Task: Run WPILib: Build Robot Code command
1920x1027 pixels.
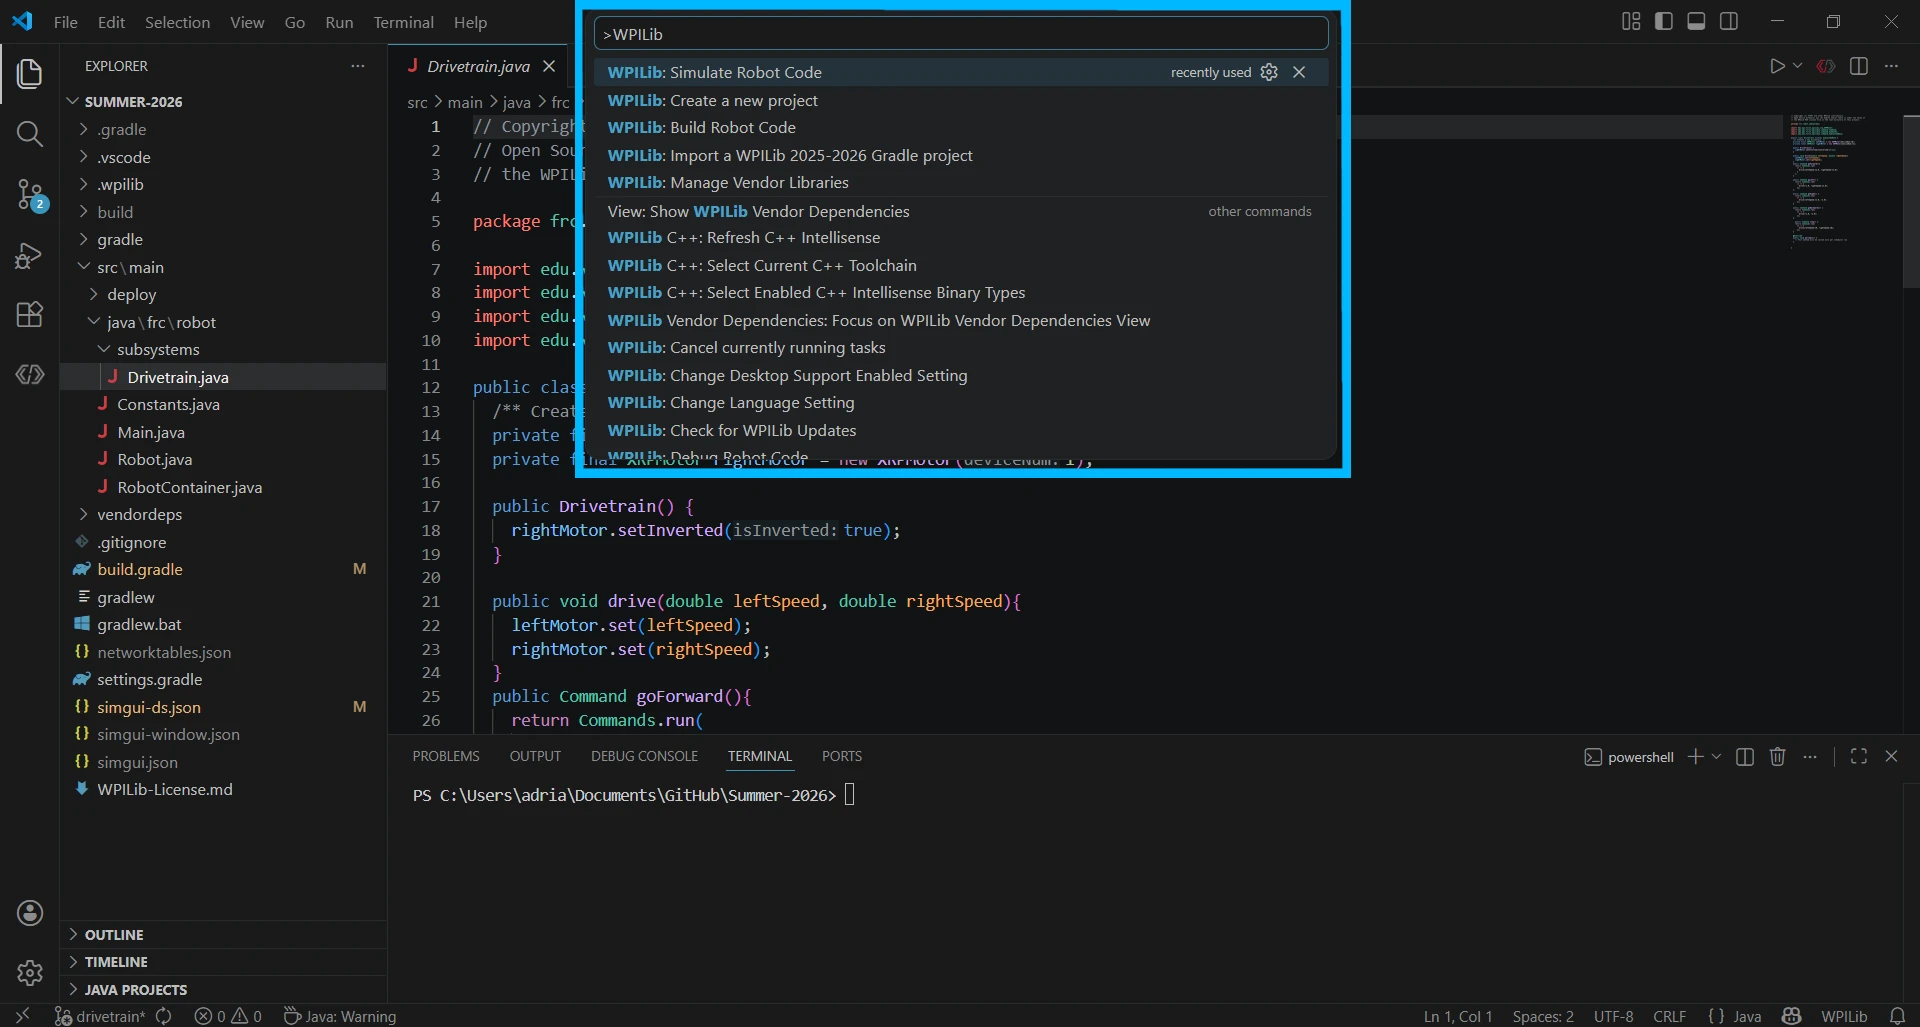Action: click(x=960, y=127)
